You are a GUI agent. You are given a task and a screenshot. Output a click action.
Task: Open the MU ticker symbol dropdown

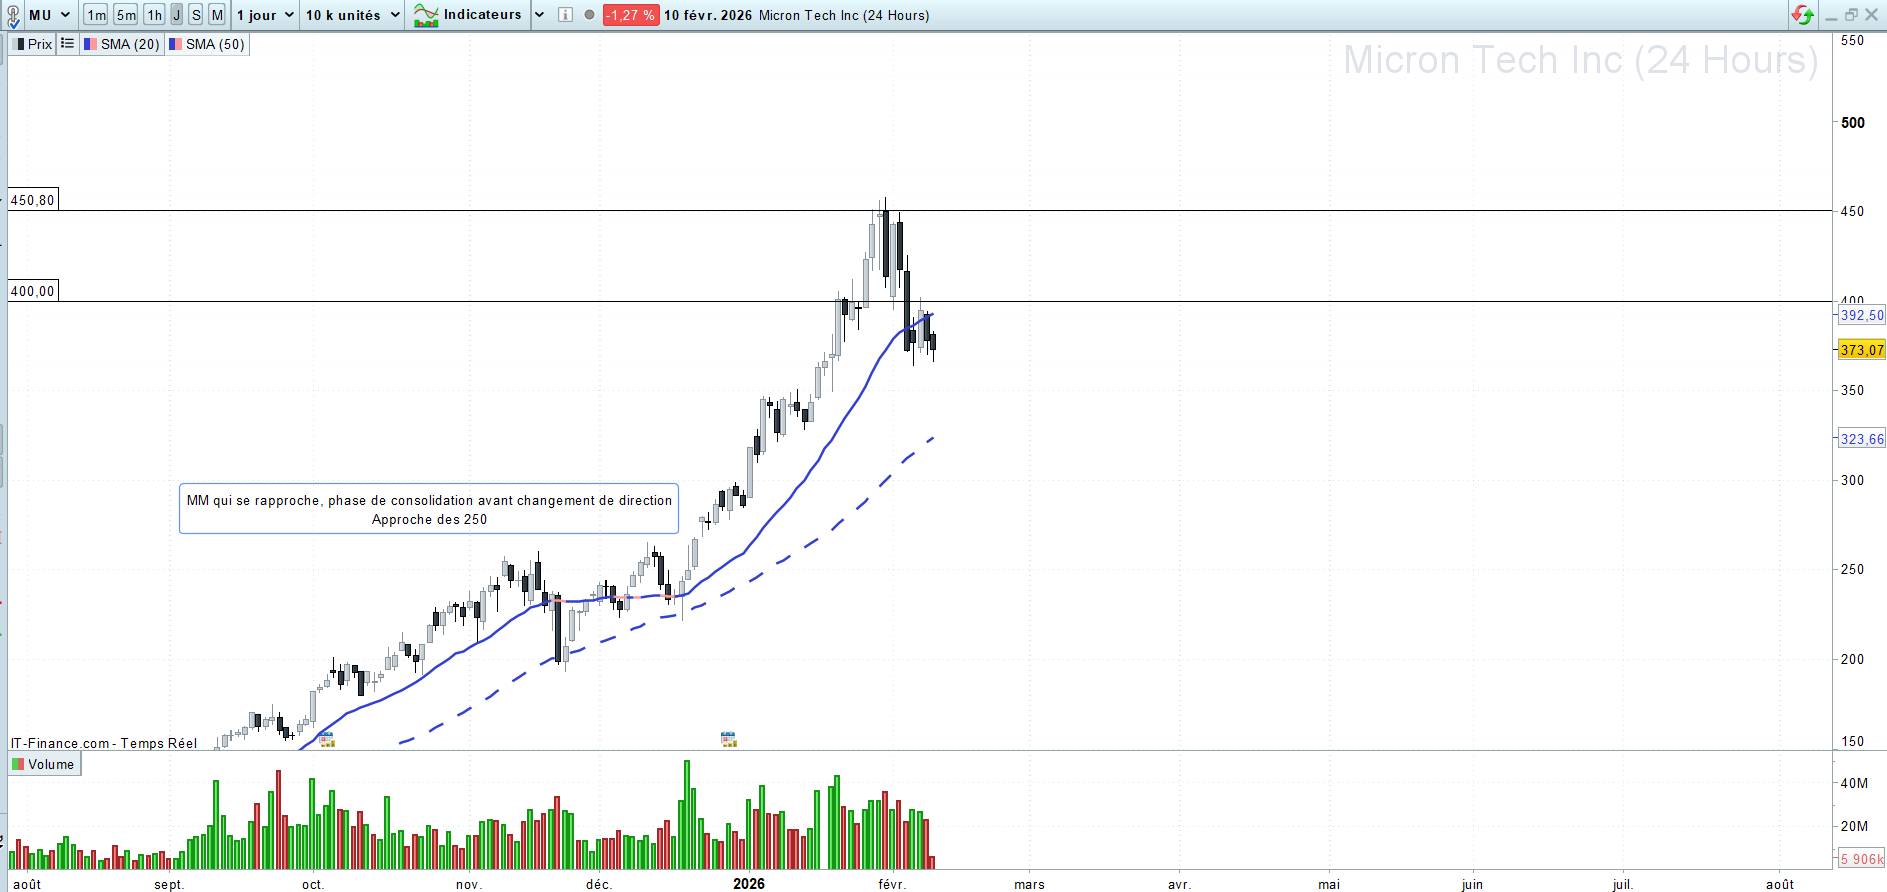[50, 15]
